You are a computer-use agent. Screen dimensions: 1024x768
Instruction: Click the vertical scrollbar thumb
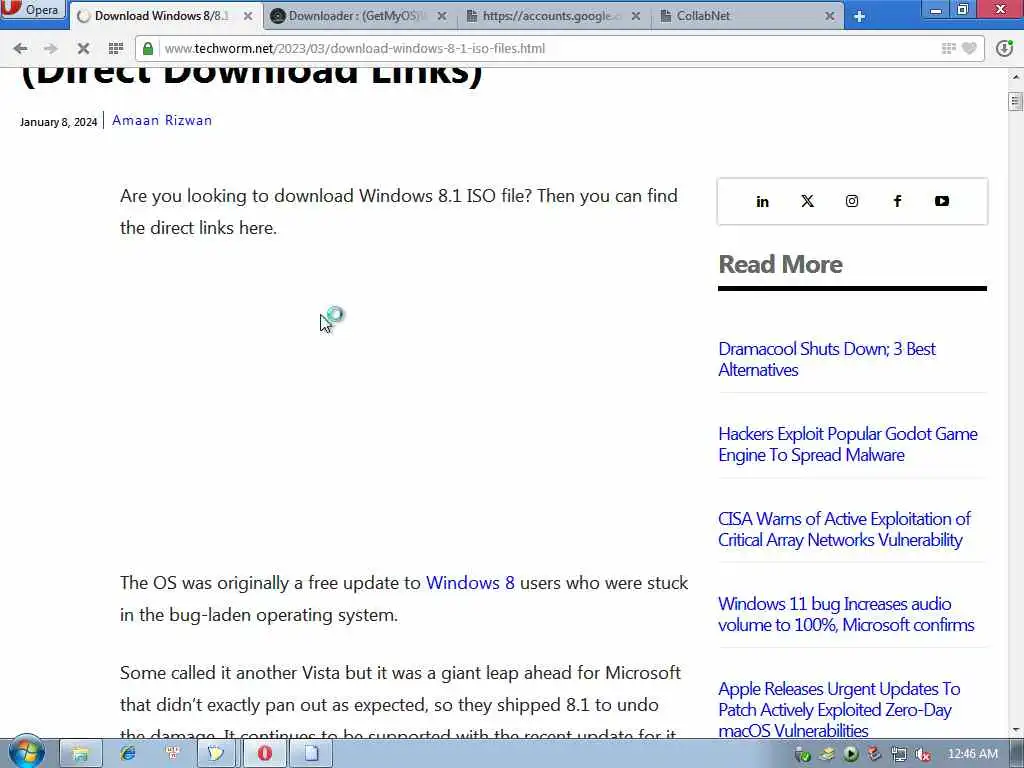click(1016, 102)
